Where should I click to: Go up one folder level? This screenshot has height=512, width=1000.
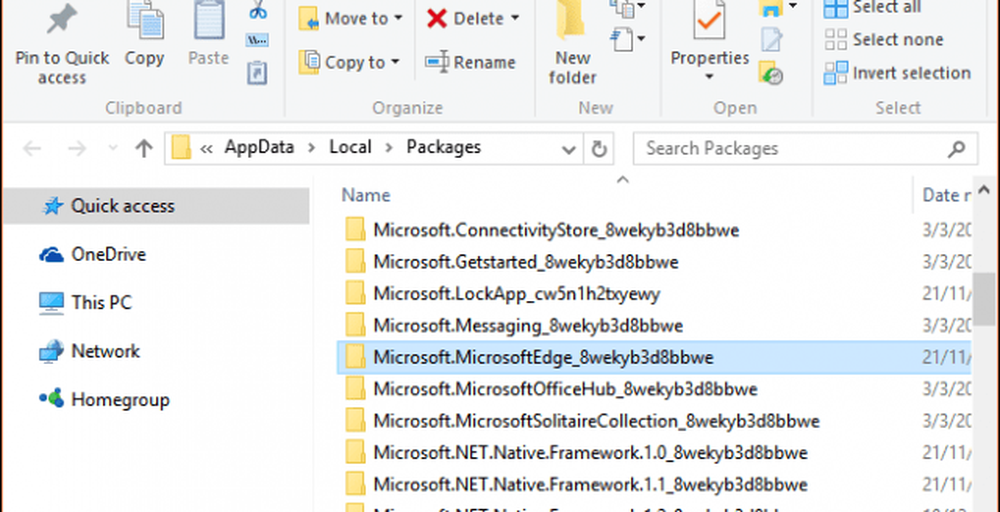tap(144, 149)
